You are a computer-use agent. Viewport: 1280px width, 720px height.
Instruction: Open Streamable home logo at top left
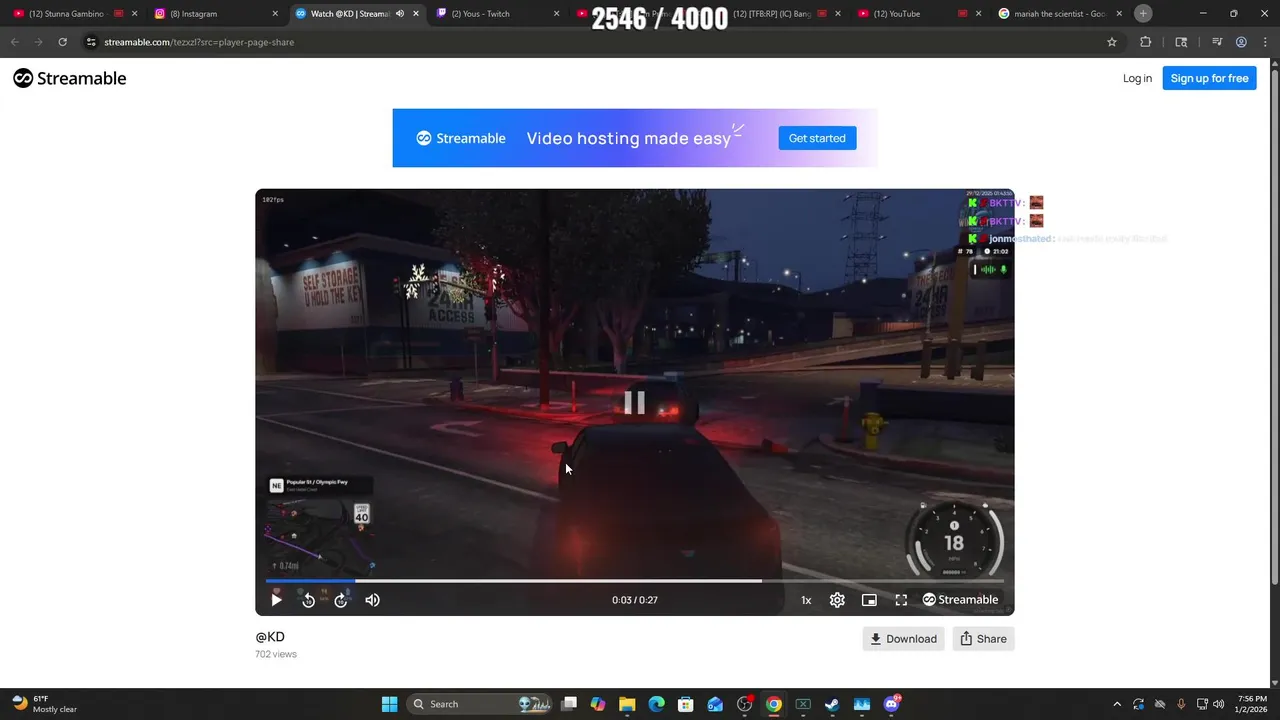69,78
